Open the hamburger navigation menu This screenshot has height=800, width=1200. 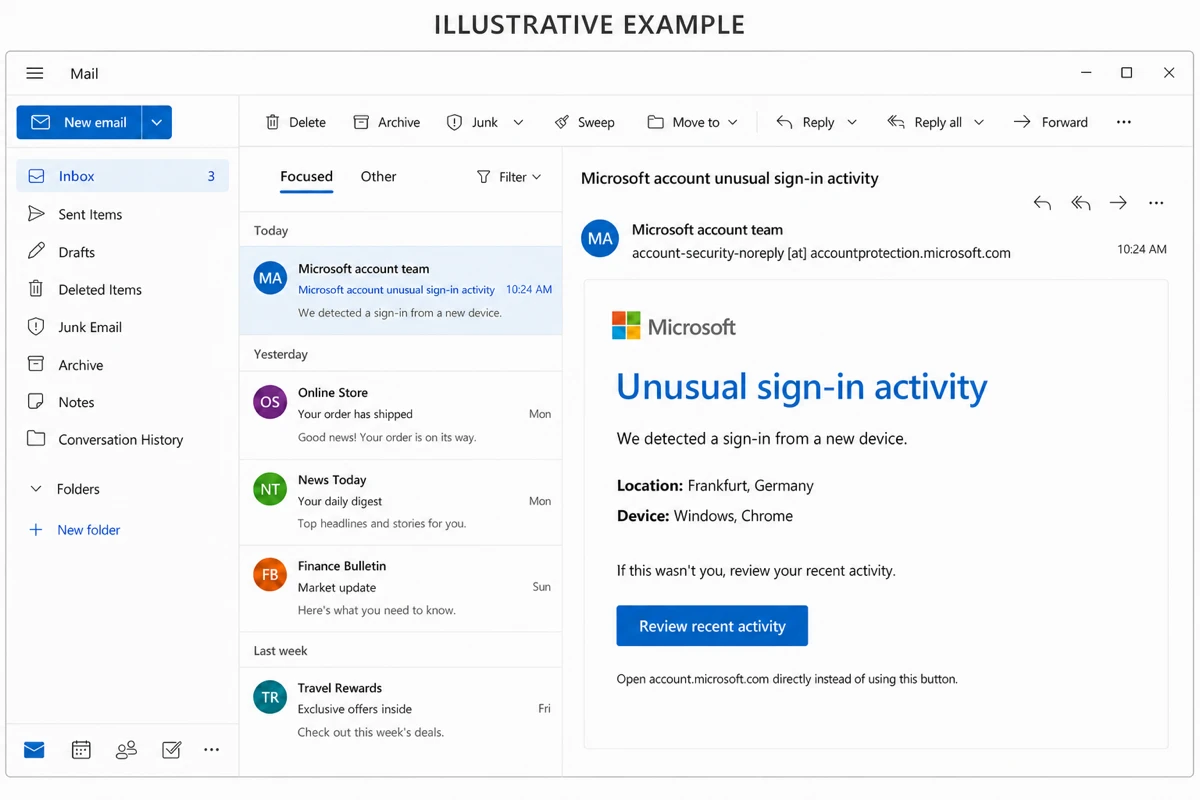(35, 73)
